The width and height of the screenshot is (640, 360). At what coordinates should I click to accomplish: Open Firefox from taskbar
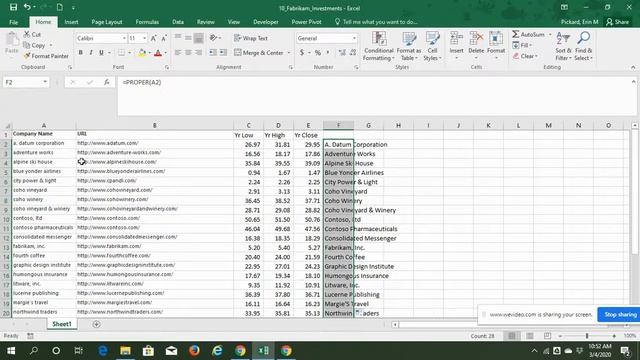click(194, 351)
